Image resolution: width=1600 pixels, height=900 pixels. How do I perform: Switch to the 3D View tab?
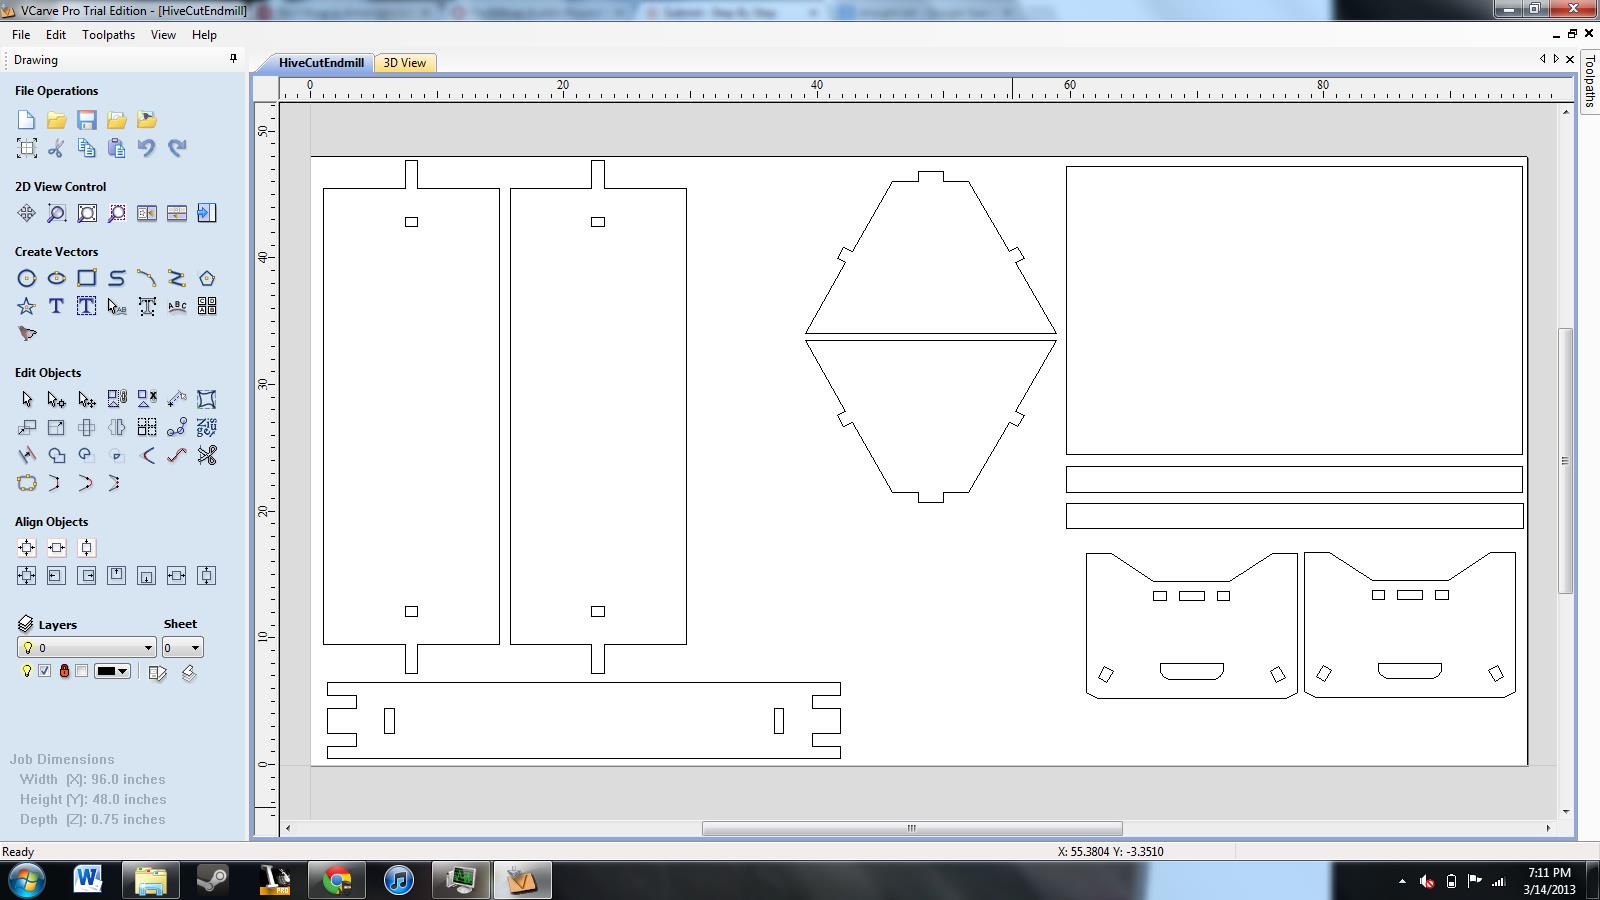point(405,62)
